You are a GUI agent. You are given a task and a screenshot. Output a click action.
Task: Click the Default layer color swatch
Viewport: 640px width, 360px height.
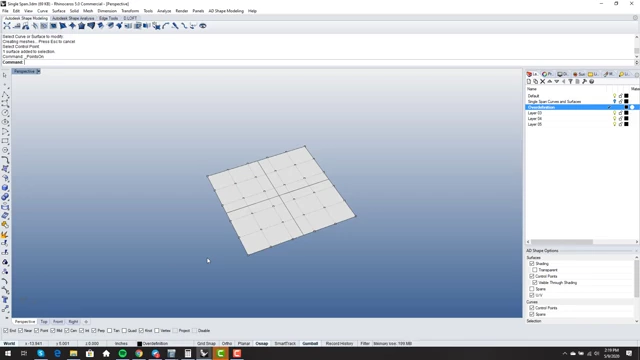pos(626,96)
